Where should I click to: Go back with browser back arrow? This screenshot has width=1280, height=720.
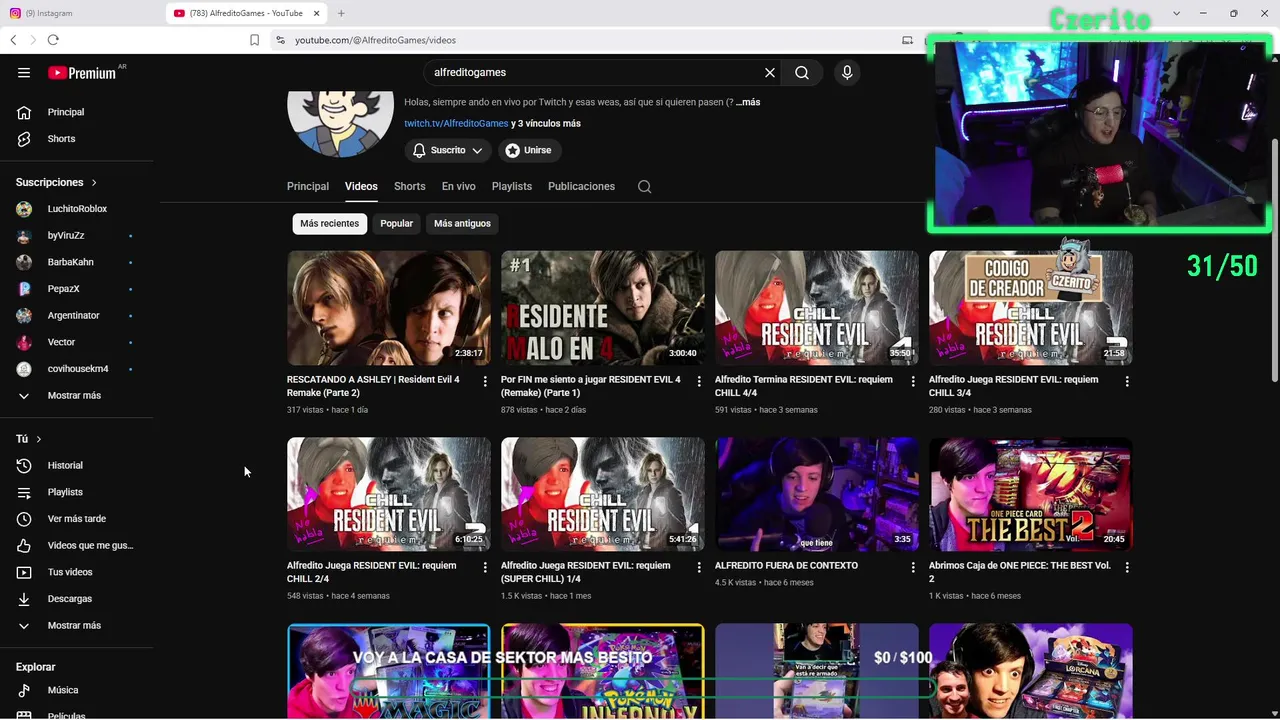click(13, 40)
